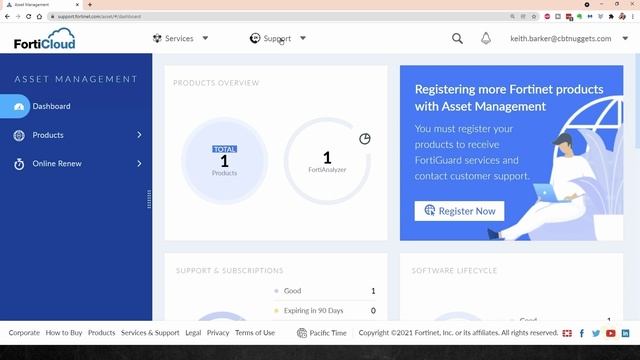Click the Pacific Time label
640x360 pixels.
click(328, 333)
